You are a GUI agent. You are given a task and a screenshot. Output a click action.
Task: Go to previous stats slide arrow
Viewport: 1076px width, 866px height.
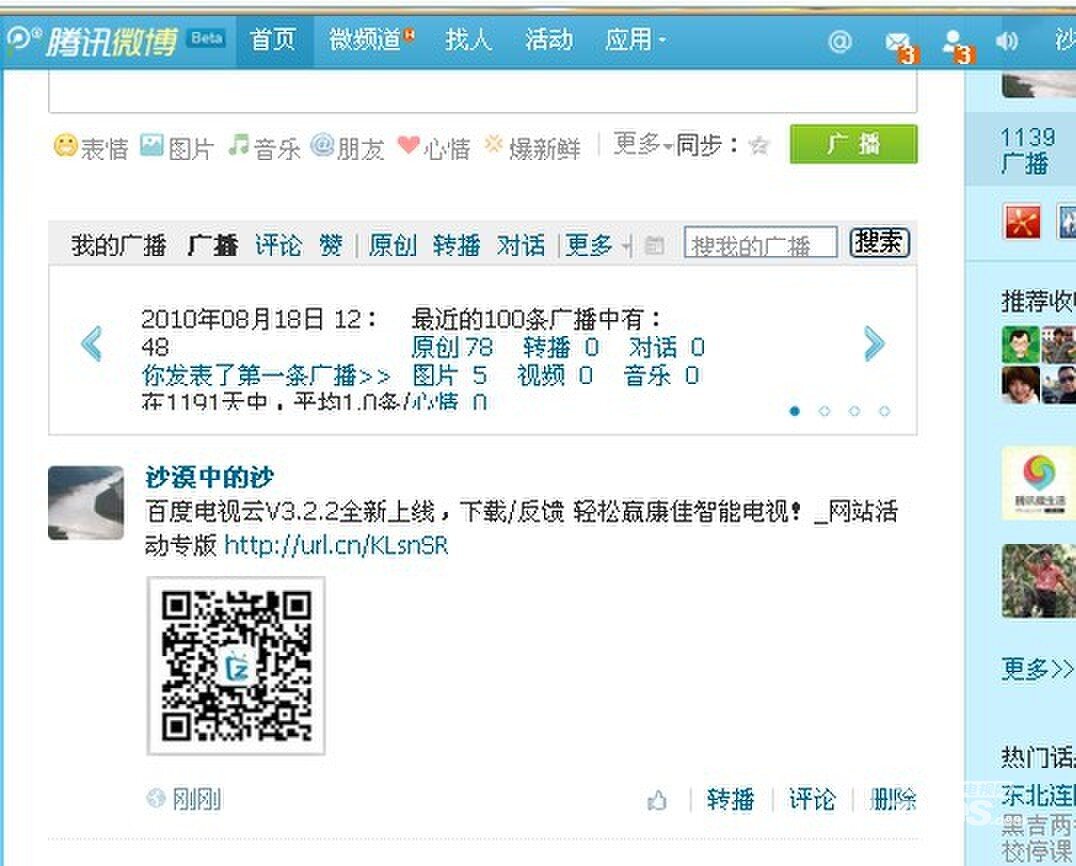pyautogui.click(x=92, y=344)
